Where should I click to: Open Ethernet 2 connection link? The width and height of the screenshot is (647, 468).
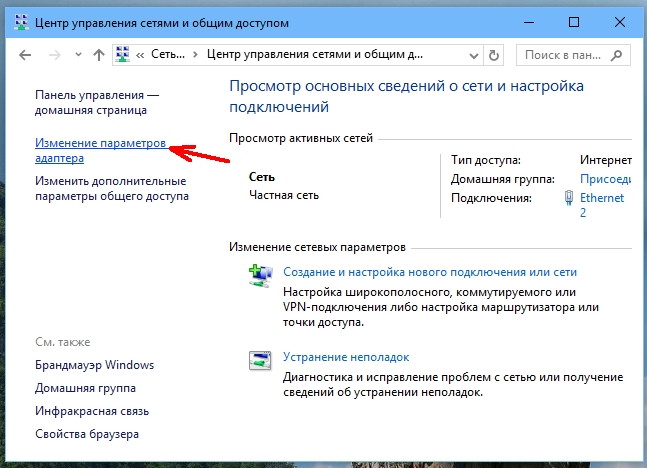[x=602, y=205]
